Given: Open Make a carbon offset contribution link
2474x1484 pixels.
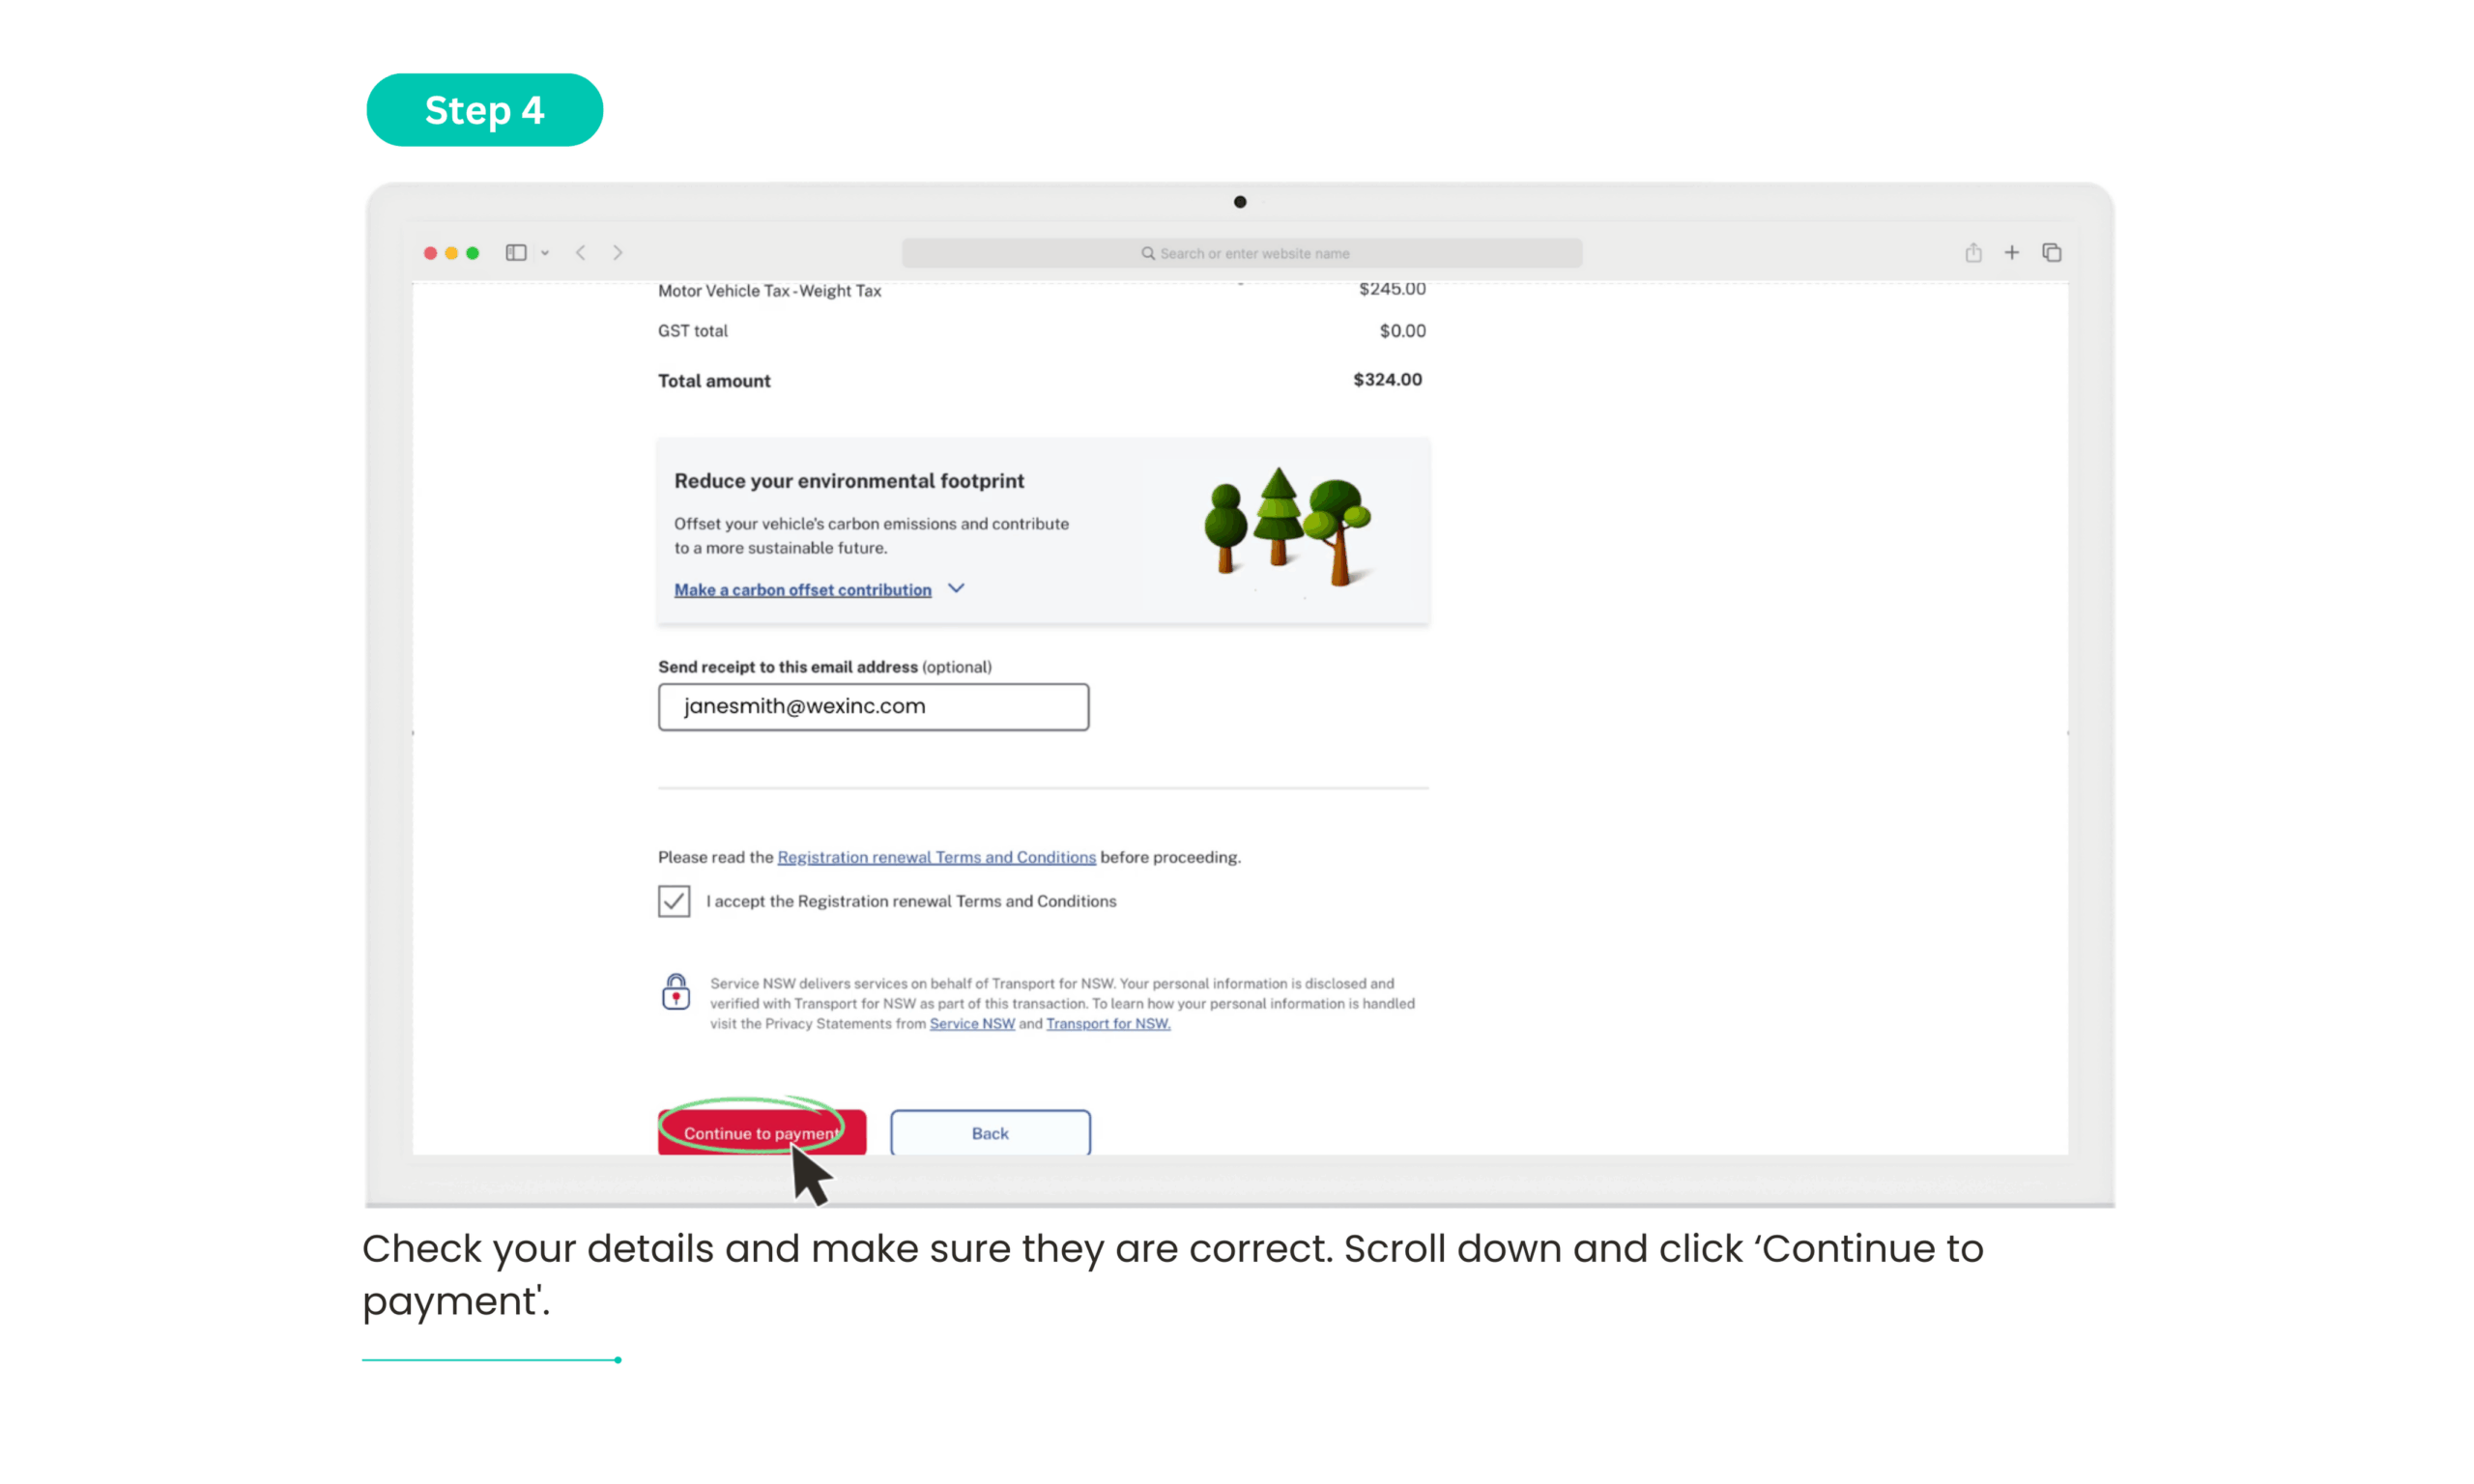Looking at the screenshot, I should click(802, 590).
